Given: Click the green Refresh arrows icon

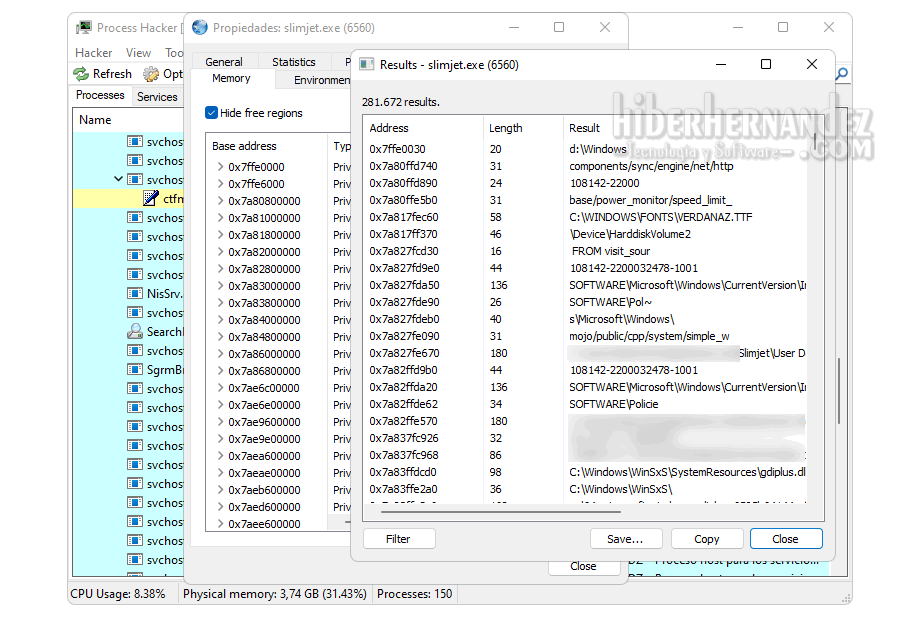Looking at the screenshot, I should click(81, 74).
